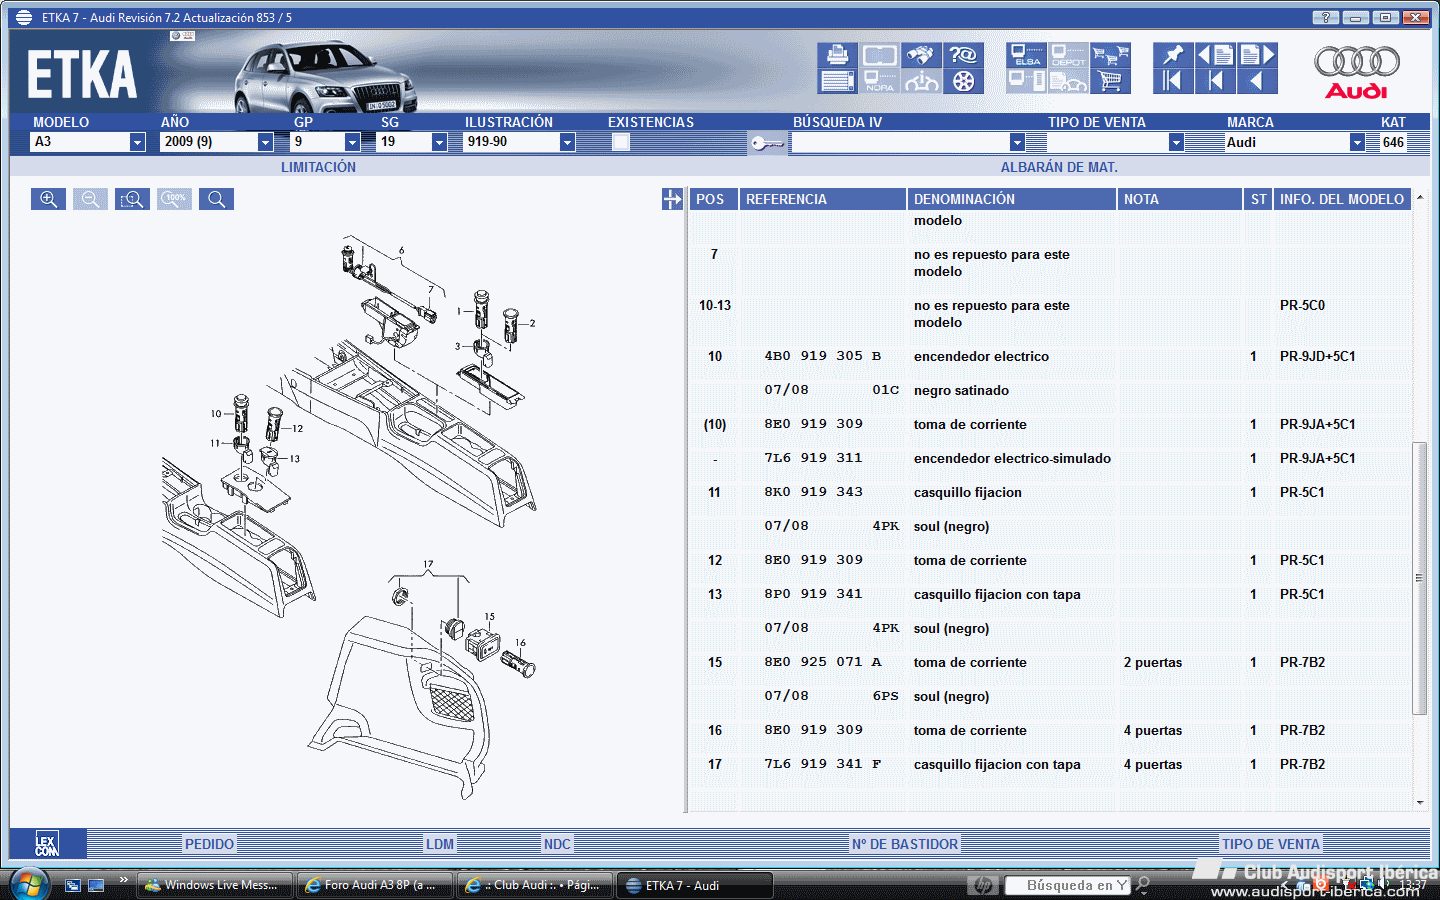The image size is (1440, 900).
Task: Open the ELSA link icon
Action: click(x=1027, y=55)
